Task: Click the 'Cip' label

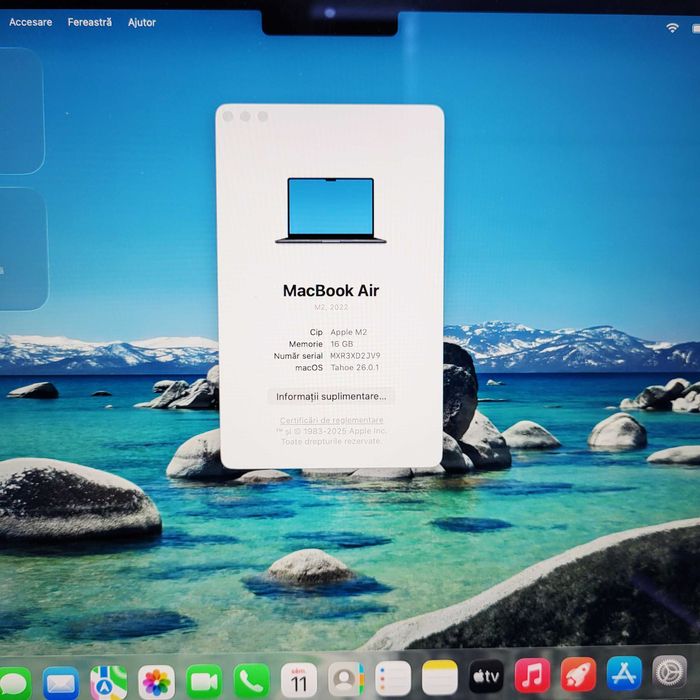Action: pyautogui.click(x=316, y=332)
